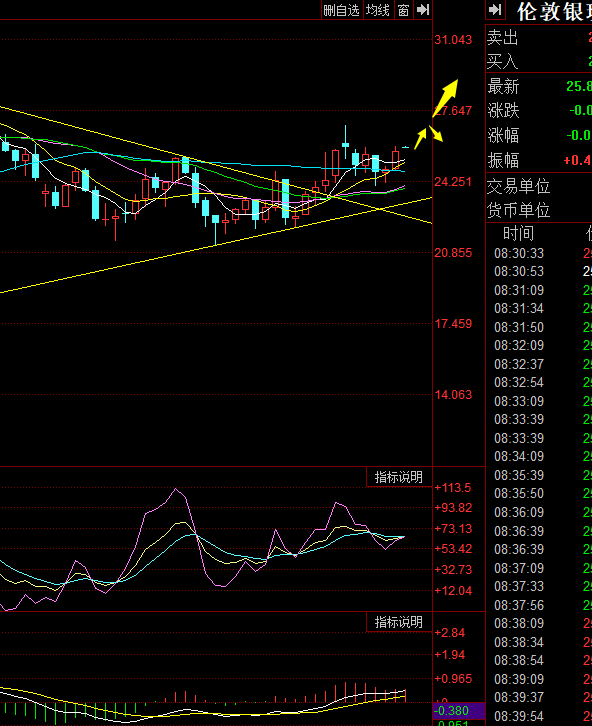Select the 08:35:39 tick row
Viewport: 592px width, 726px height.
539,476
